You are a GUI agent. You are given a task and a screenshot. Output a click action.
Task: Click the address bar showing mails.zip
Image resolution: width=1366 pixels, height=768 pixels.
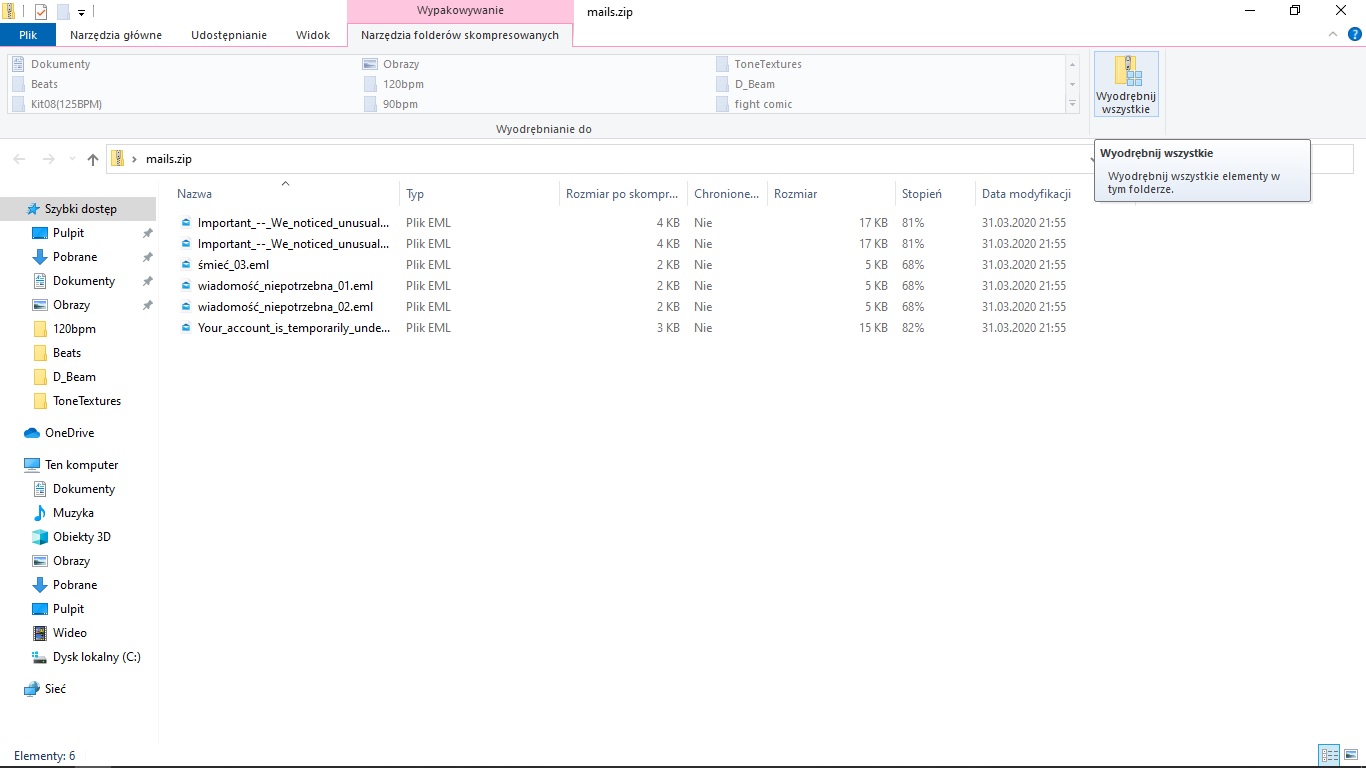[600, 159]
